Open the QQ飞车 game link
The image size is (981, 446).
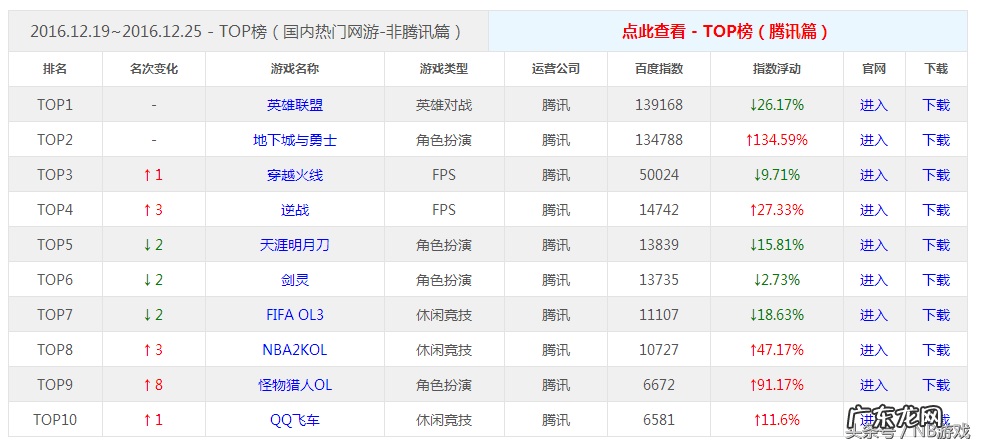[295, 420]
